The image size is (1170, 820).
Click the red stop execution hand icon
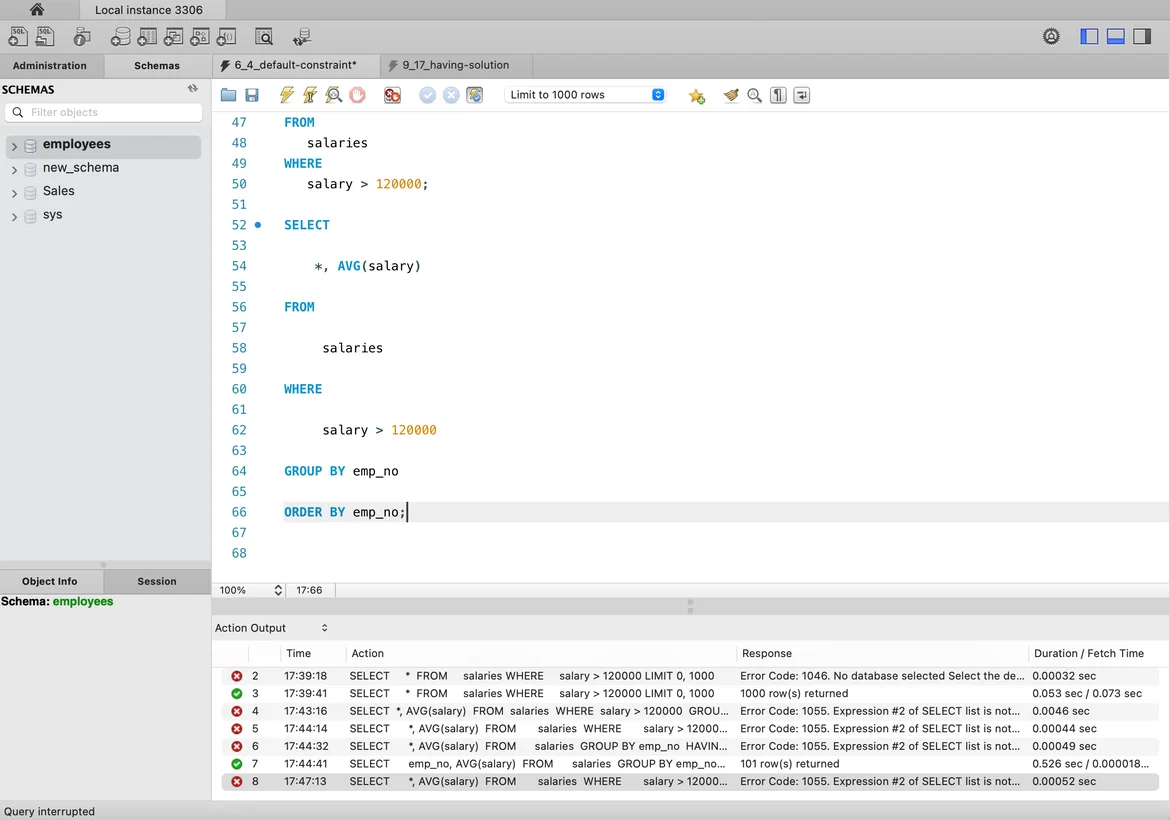[357, 95]
